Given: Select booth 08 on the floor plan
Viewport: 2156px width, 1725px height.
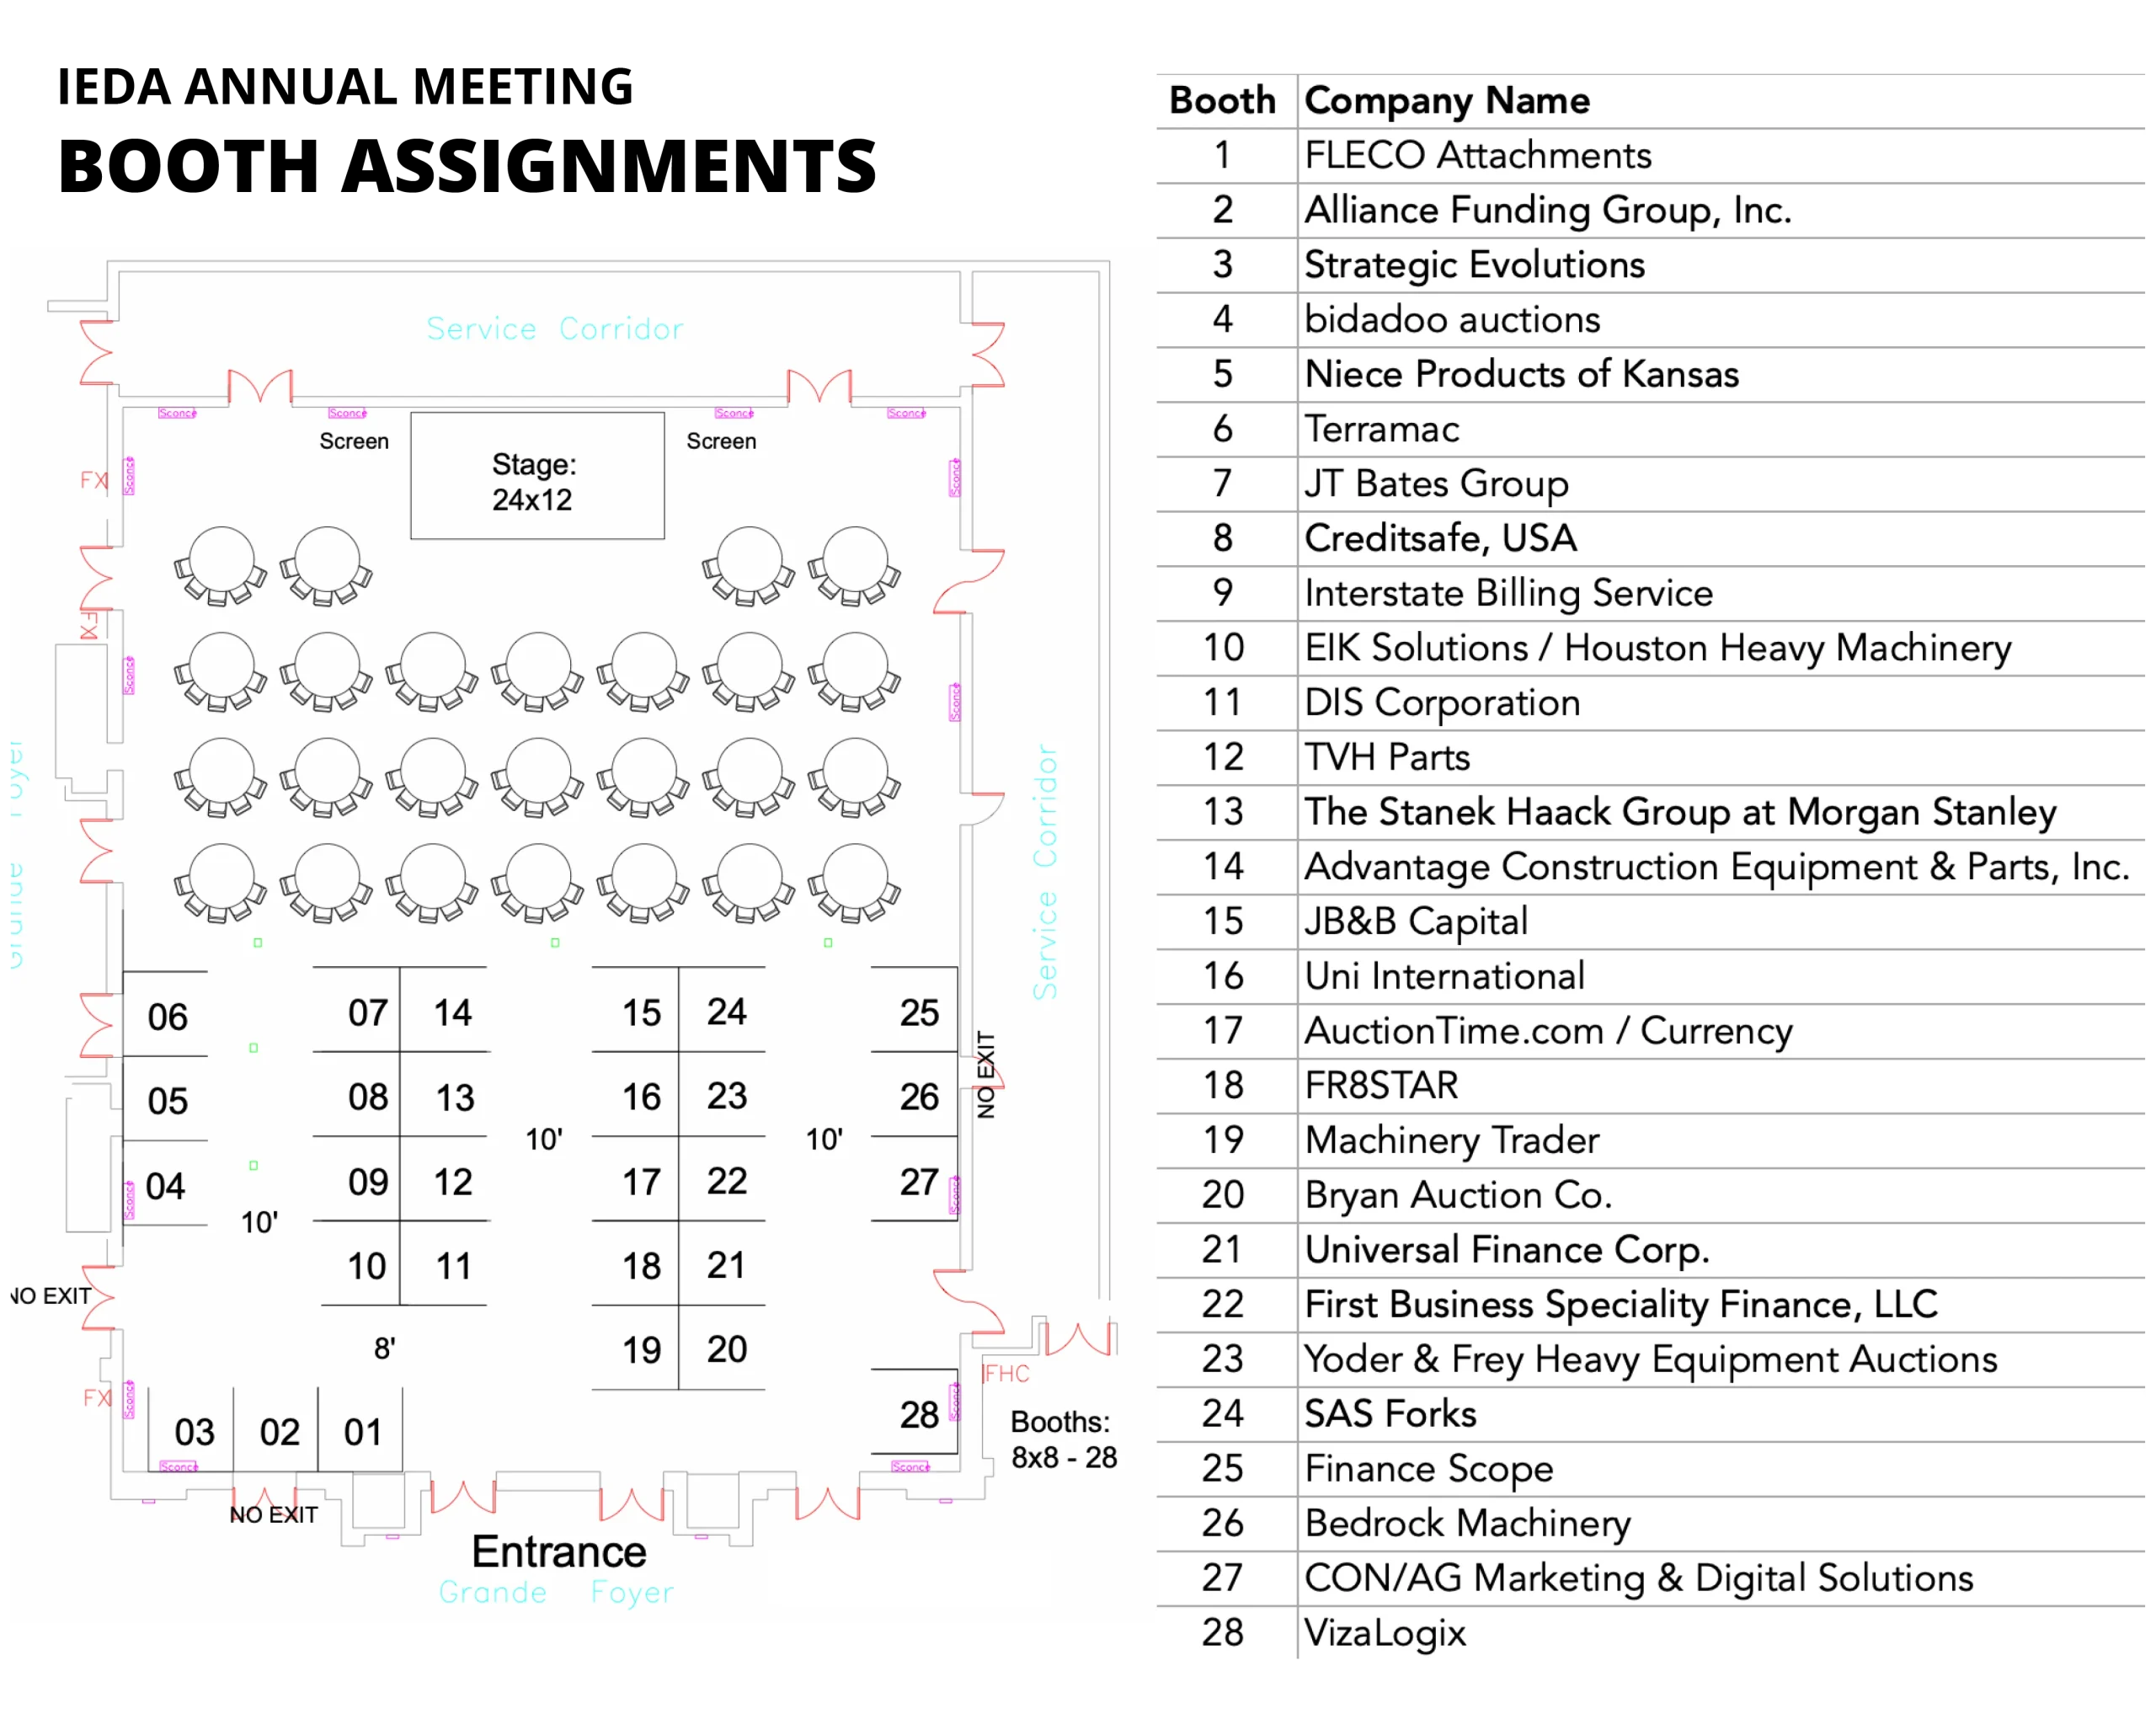Looking at the screenshot, I should pos(367,1097).
